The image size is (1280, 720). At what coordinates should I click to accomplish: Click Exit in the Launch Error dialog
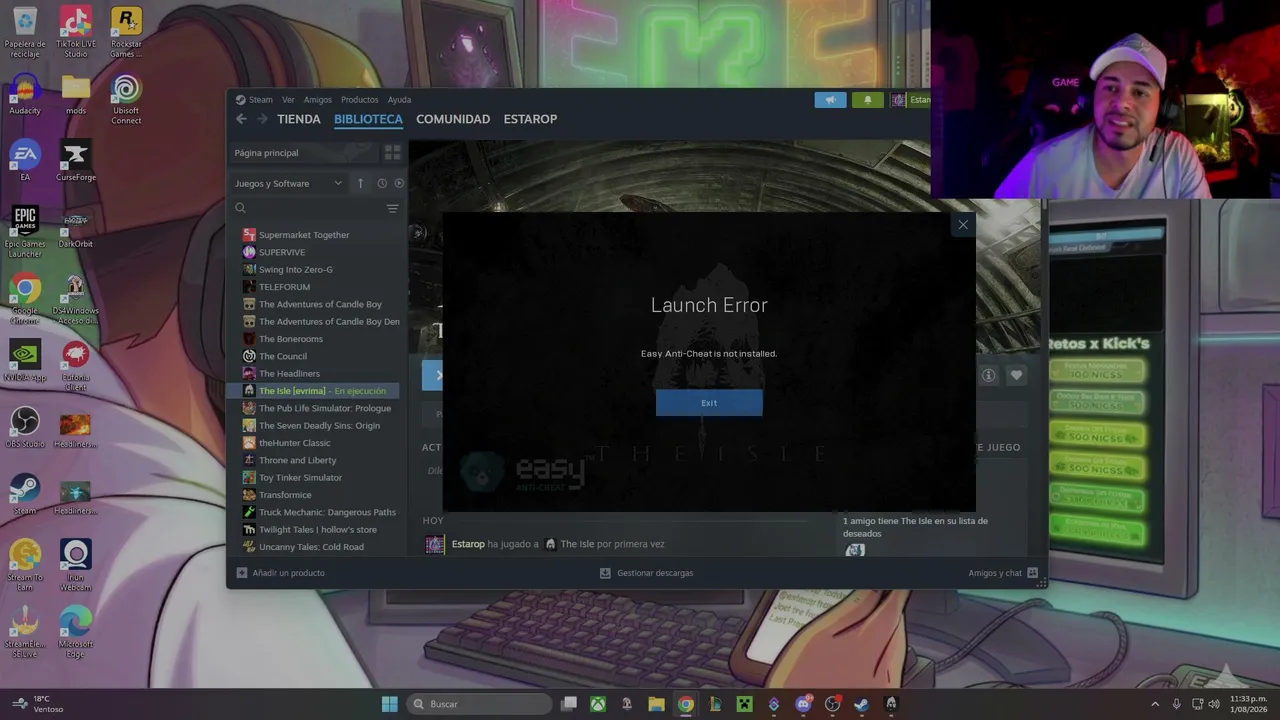[709, 403]
